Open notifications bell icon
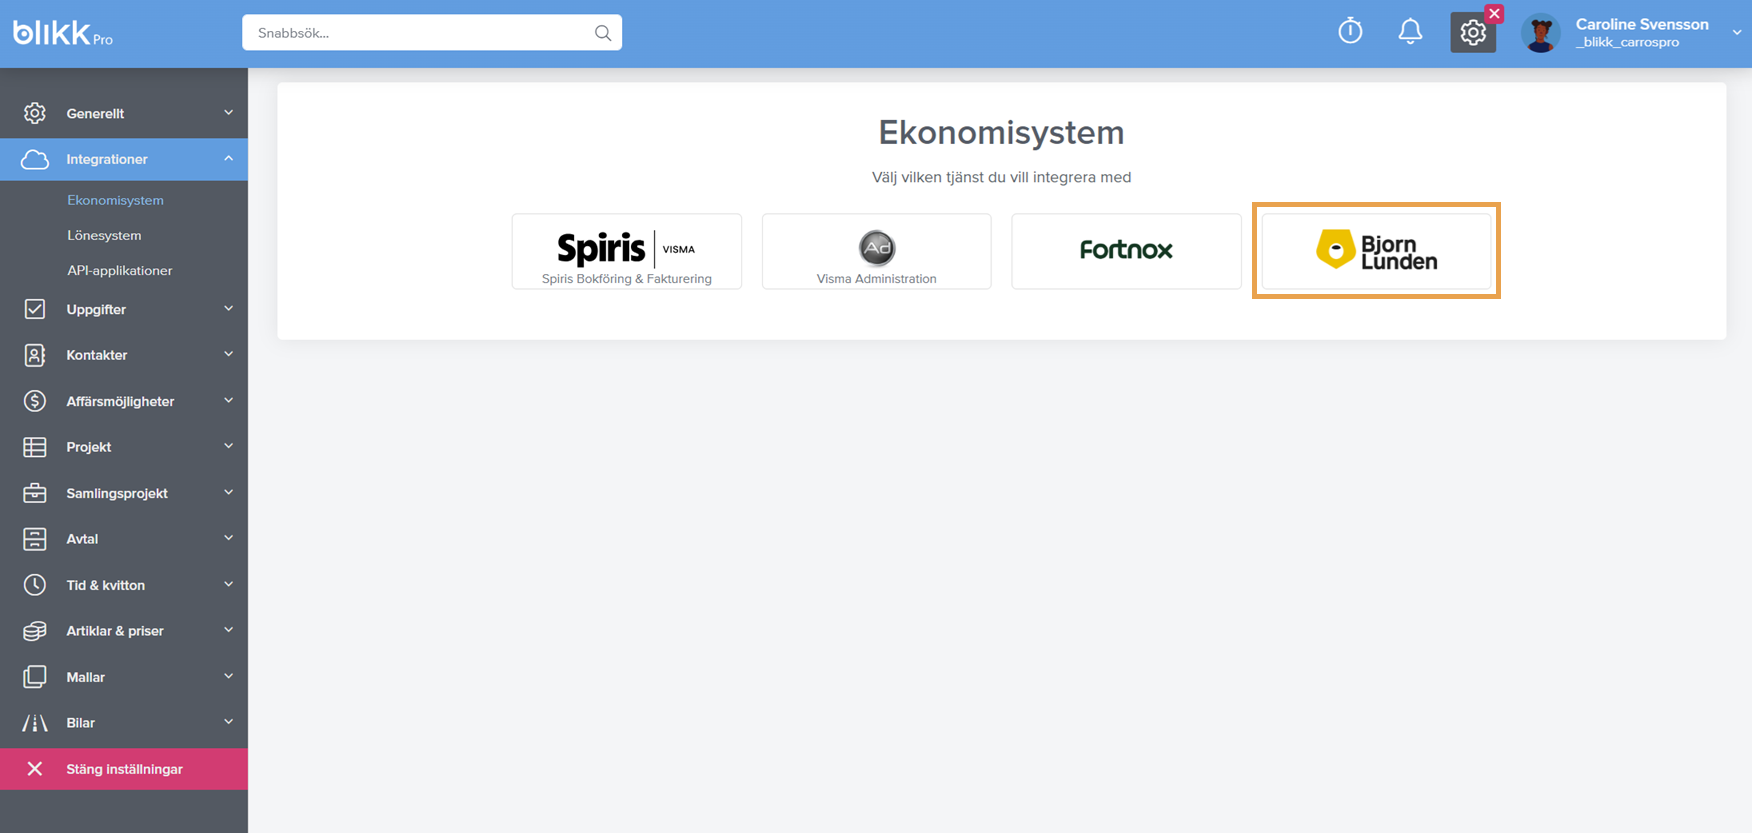Image resolution: width=1752 pixels, height=833 pixels. coord(1410,32)
